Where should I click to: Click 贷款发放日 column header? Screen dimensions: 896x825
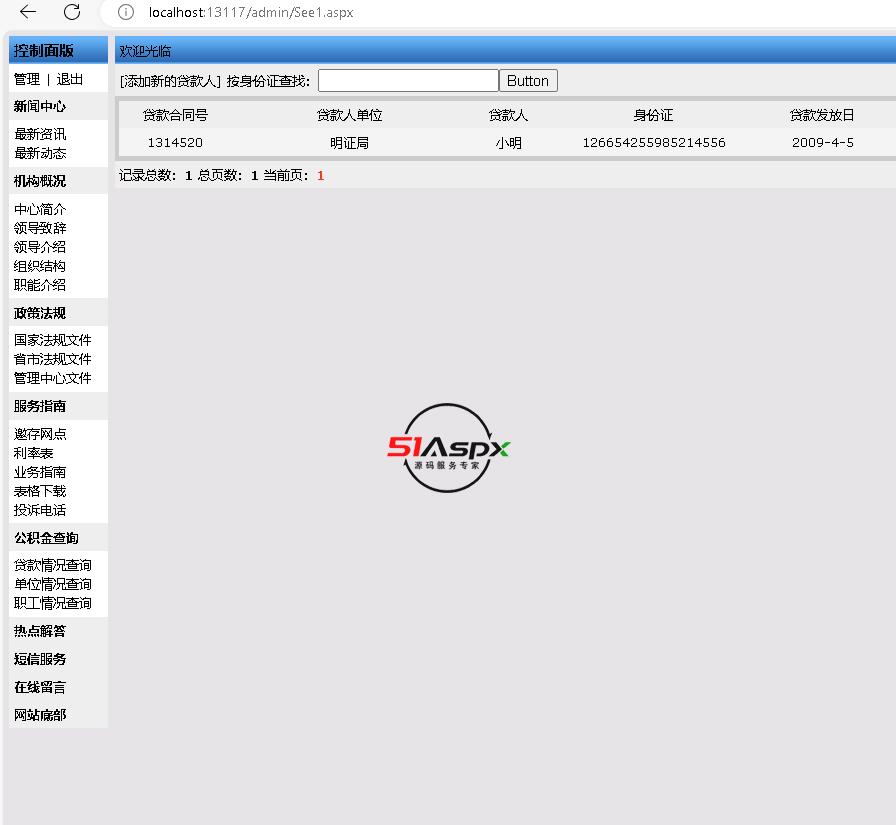tap(822, 115)
